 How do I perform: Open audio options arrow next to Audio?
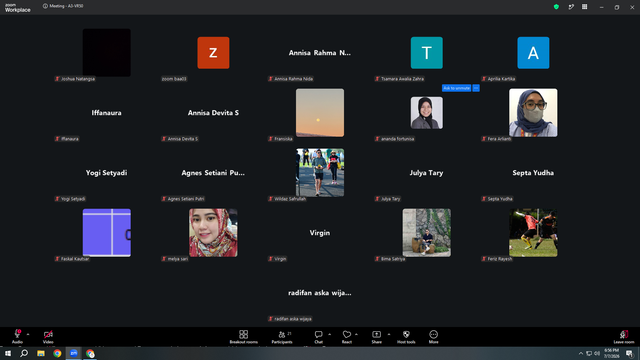point(28,334)
